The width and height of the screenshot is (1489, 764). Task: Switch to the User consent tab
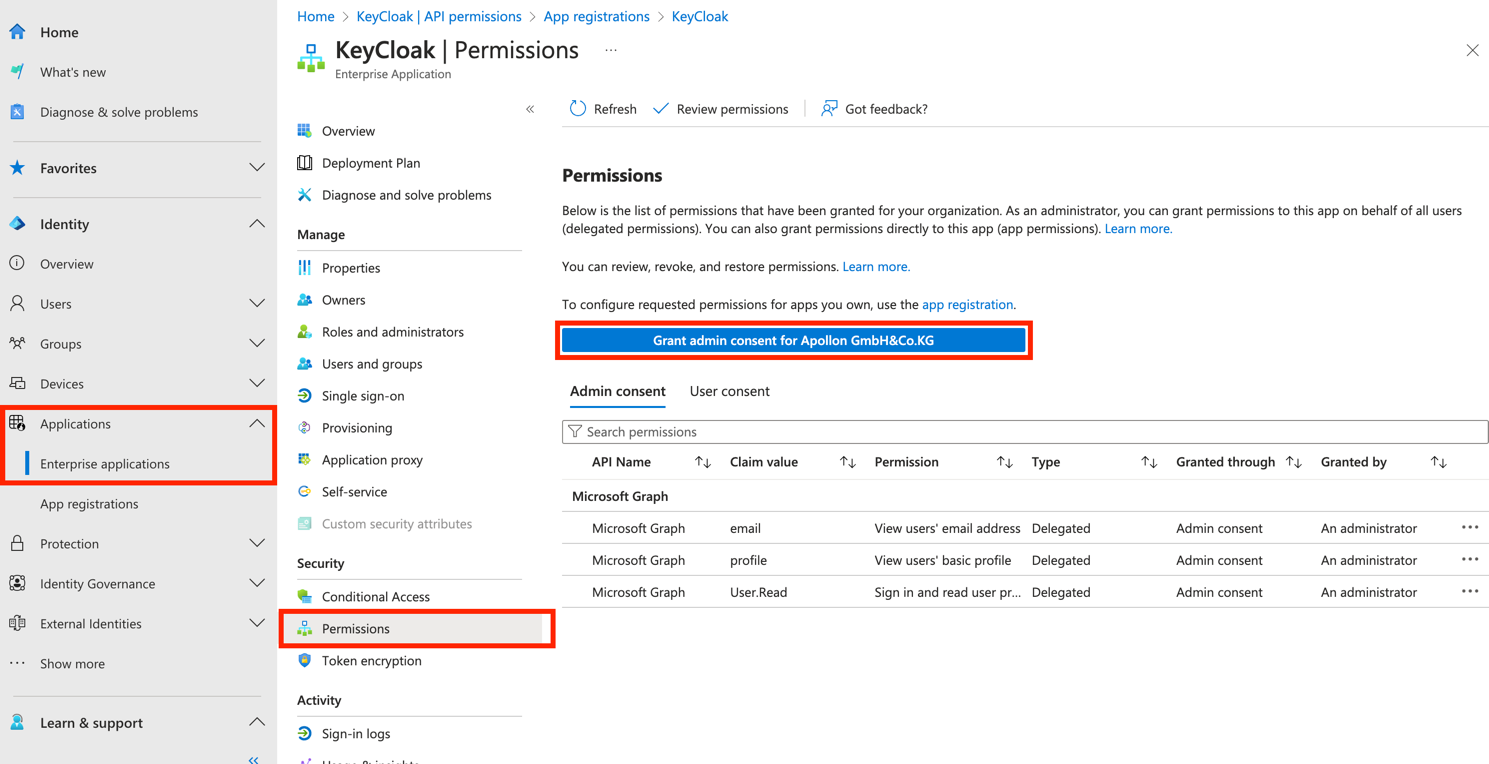729,391
